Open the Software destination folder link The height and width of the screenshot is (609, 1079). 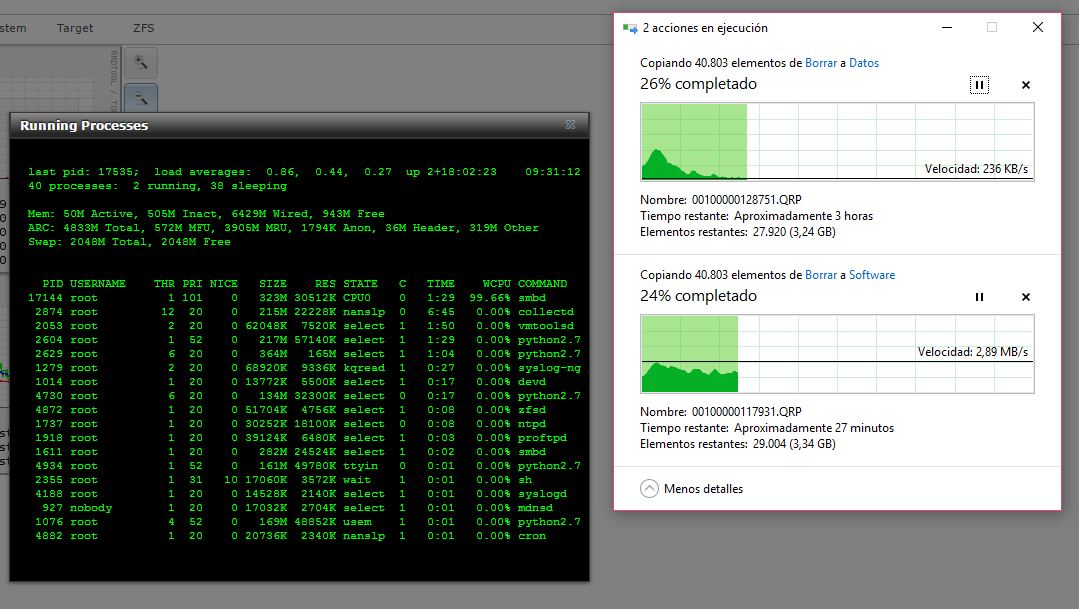872,275
